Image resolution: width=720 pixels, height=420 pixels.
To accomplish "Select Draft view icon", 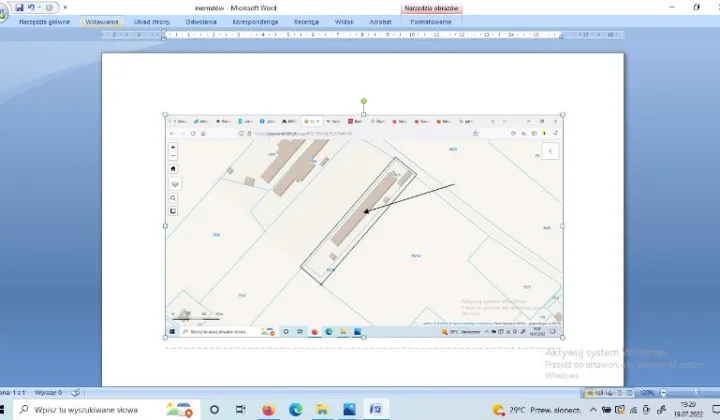I will [x=629, y=392].
